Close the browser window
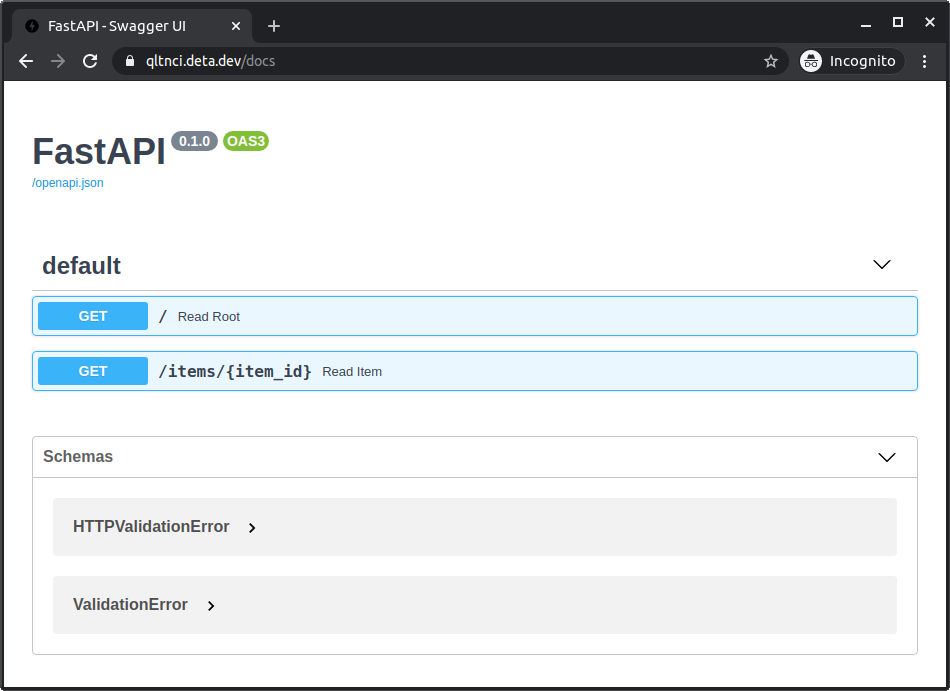This screenshot has height=691, width=950. (930, 22)
